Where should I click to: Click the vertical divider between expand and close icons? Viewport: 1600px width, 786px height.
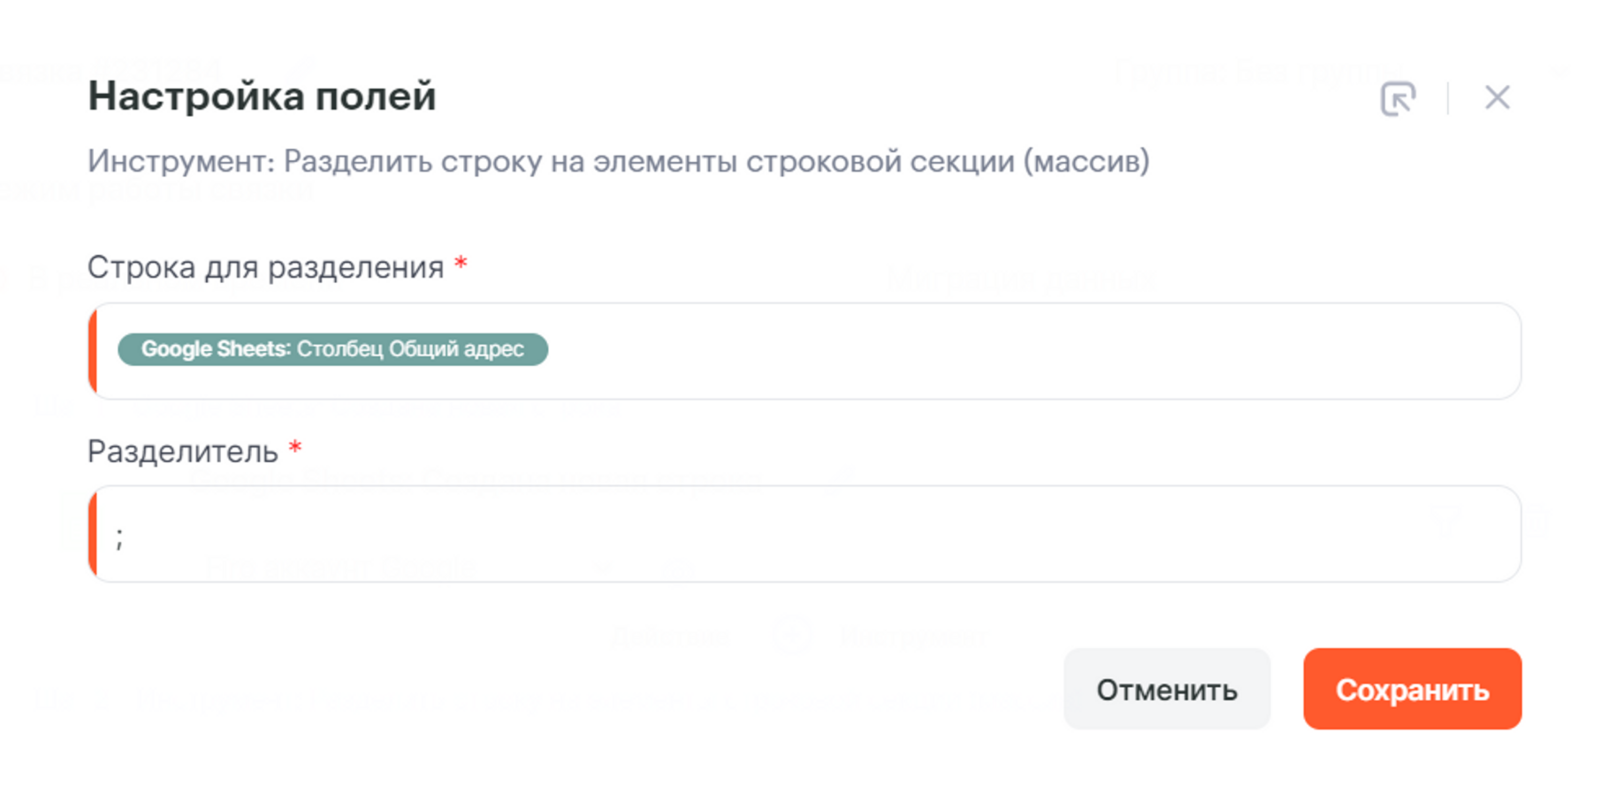pos(1447,98)
